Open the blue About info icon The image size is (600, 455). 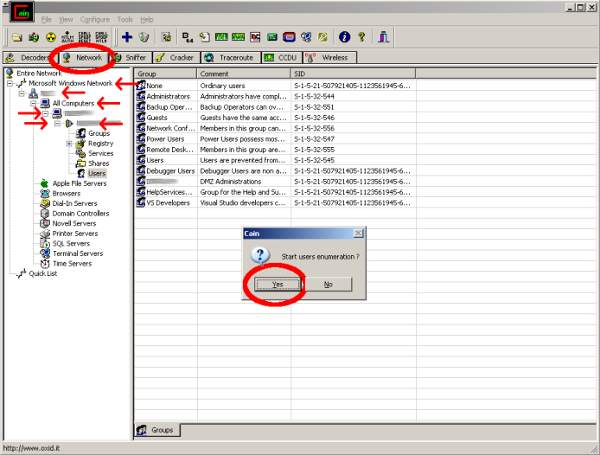coord(344,37)
